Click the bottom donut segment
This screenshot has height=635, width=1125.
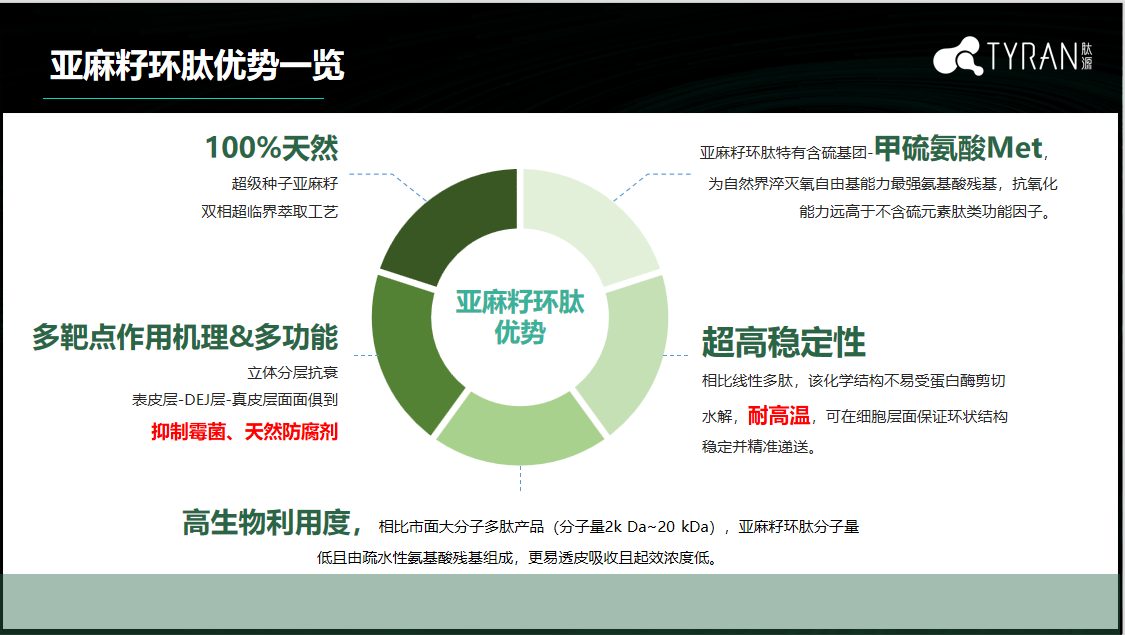pyautogui.click(x=520, y=434)
